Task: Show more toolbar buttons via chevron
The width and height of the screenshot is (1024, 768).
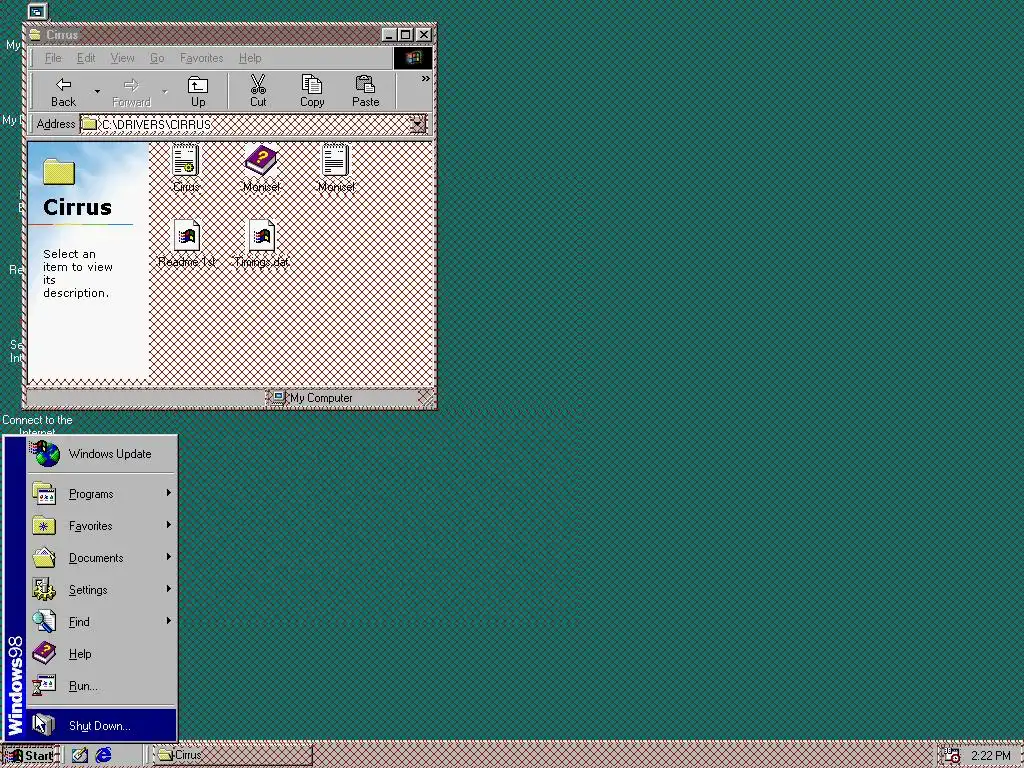Action: click(425, 78)
